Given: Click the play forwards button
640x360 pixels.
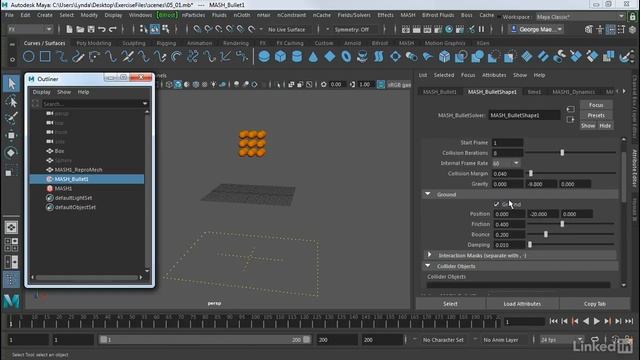Looking at the screenshot, I should coord(597,322).
